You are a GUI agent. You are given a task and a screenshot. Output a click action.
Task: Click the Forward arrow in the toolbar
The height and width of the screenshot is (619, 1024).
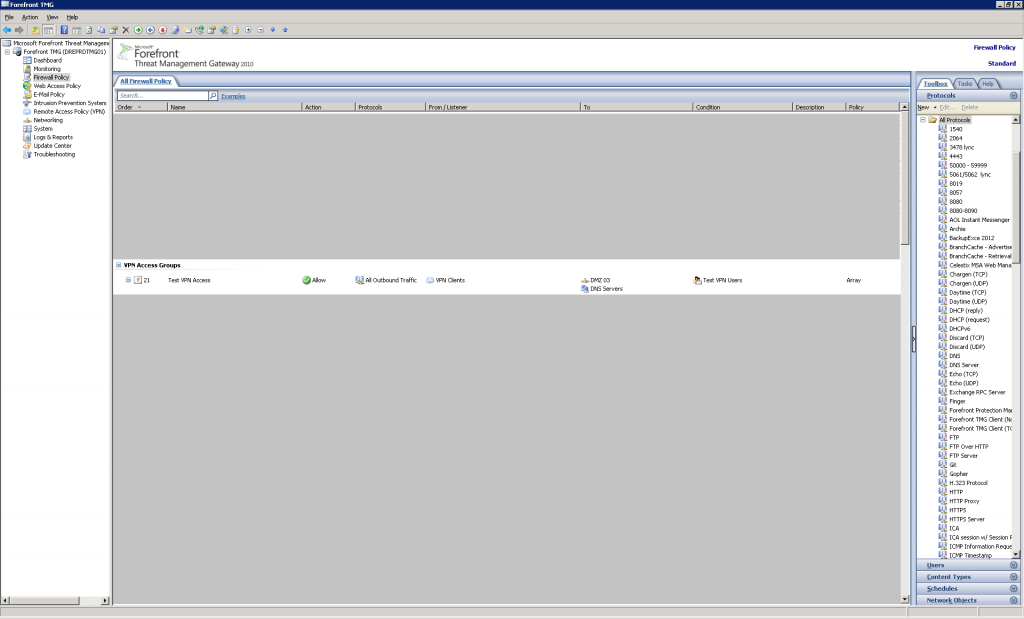[x=19, y=30]
